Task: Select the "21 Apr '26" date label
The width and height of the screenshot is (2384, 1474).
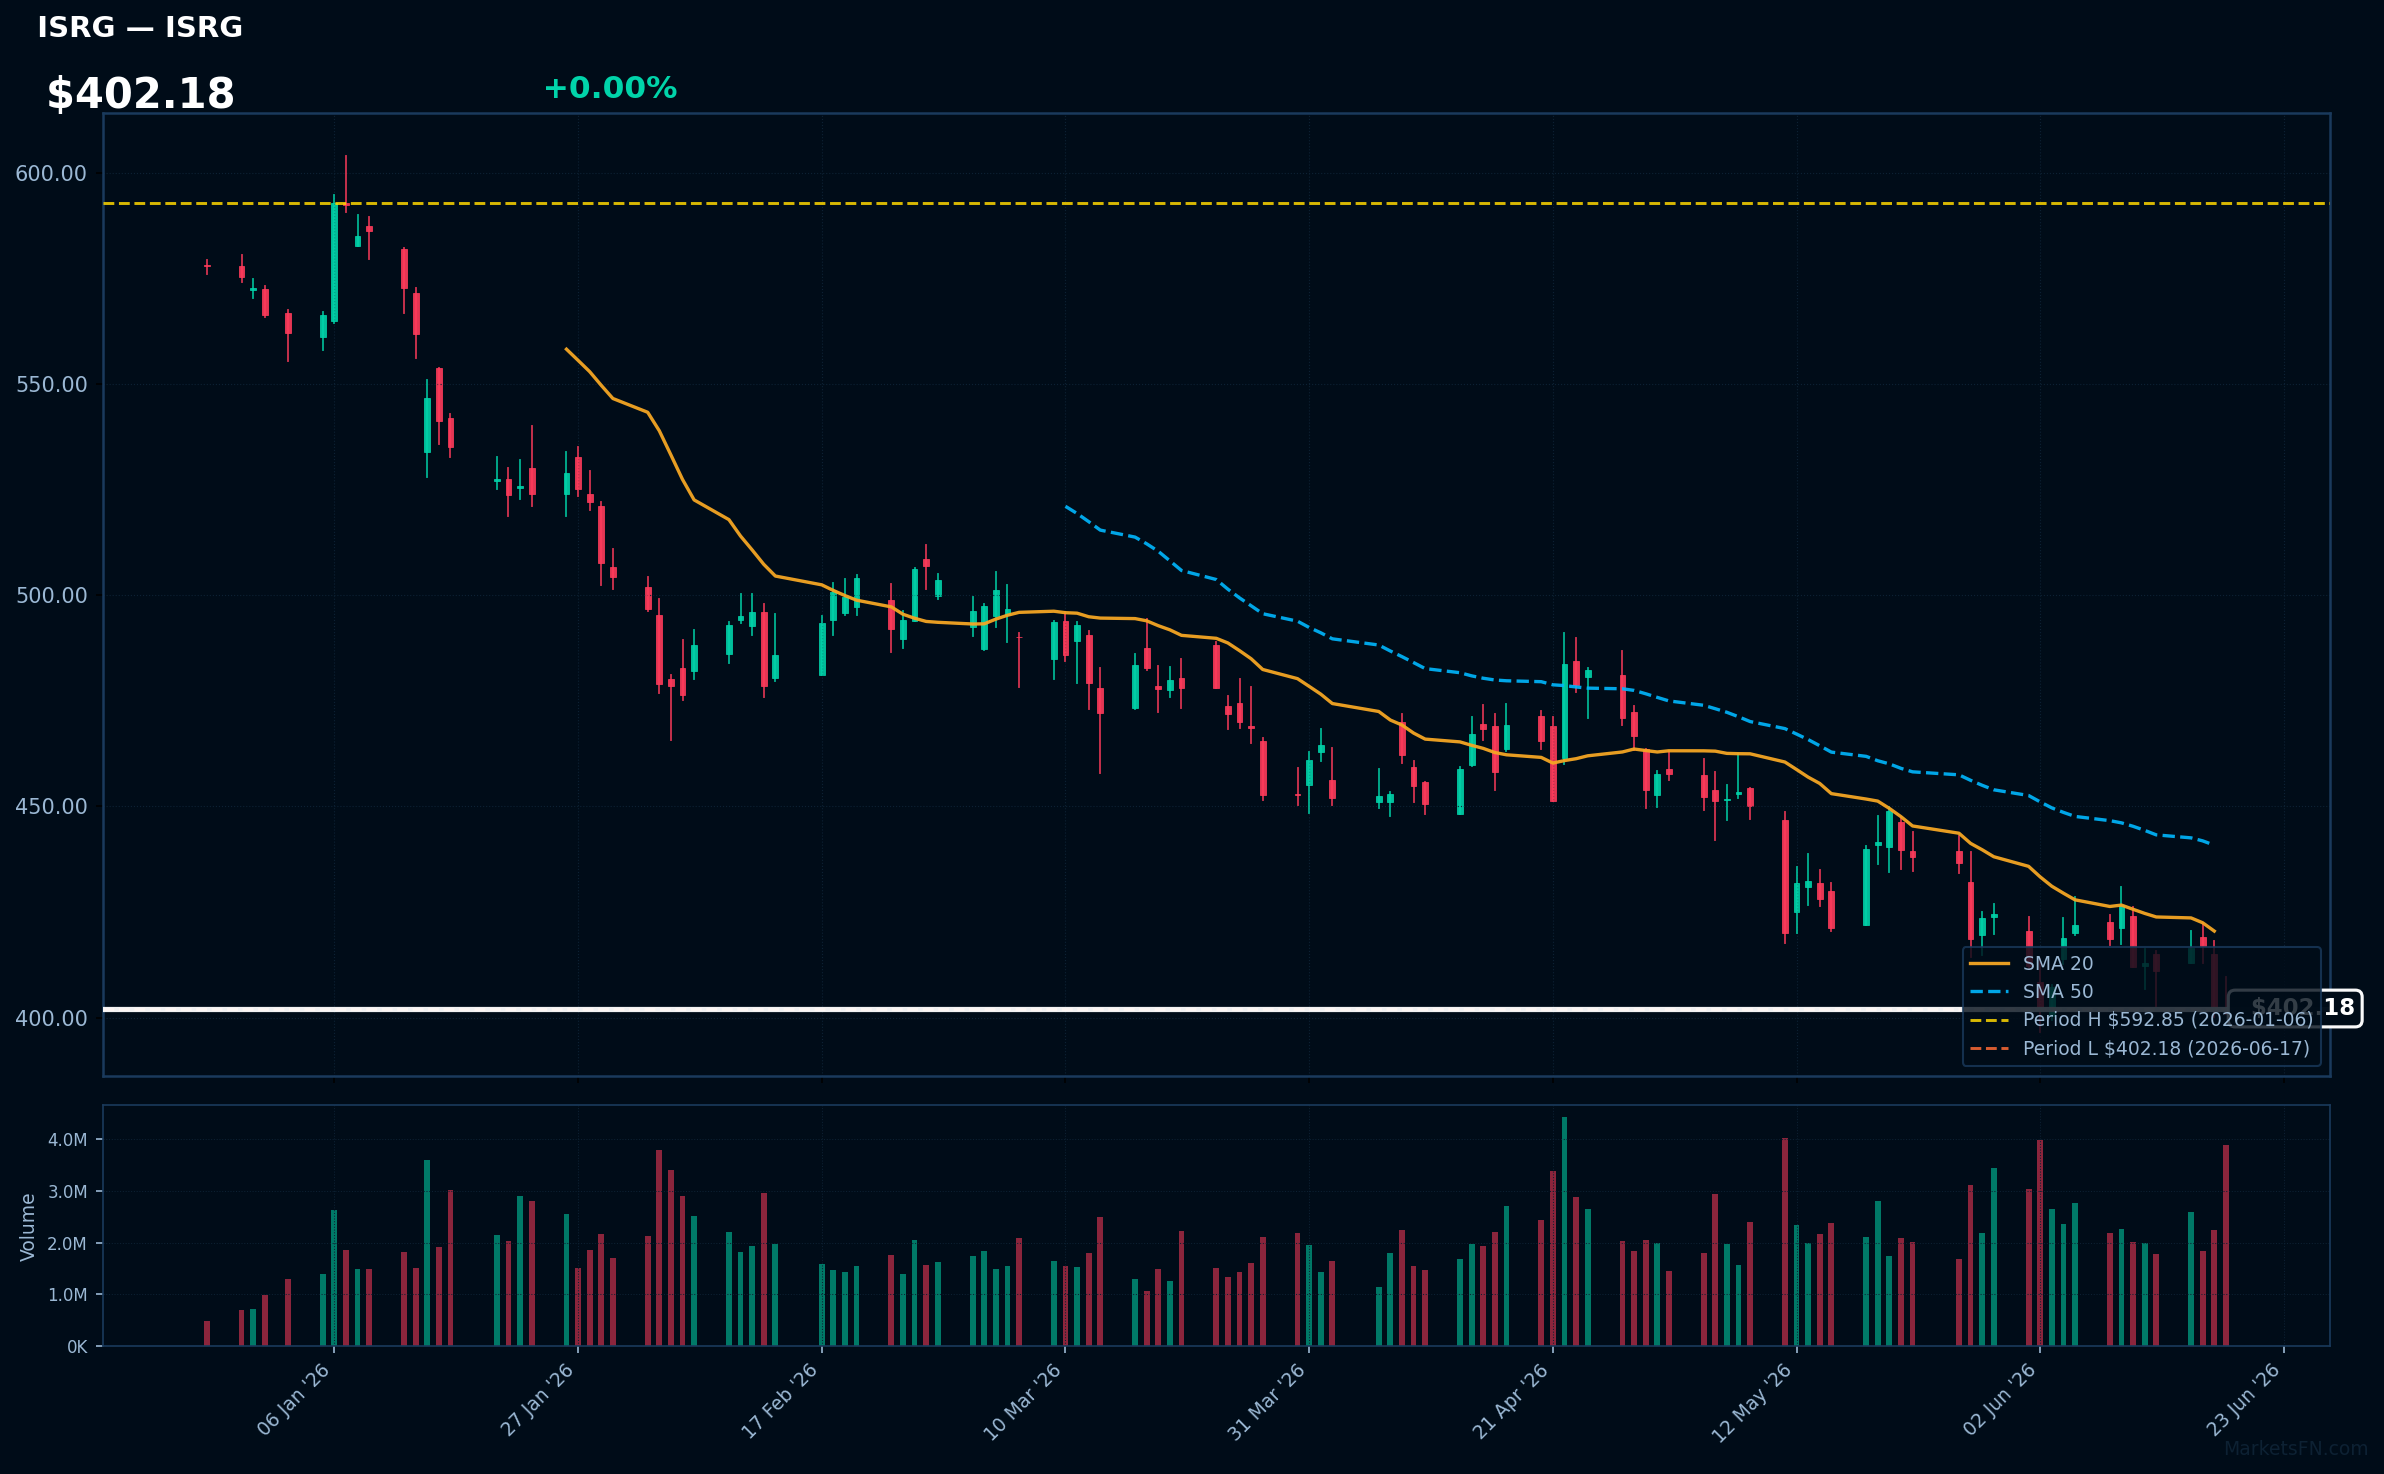Action: coord(1511,1400)
